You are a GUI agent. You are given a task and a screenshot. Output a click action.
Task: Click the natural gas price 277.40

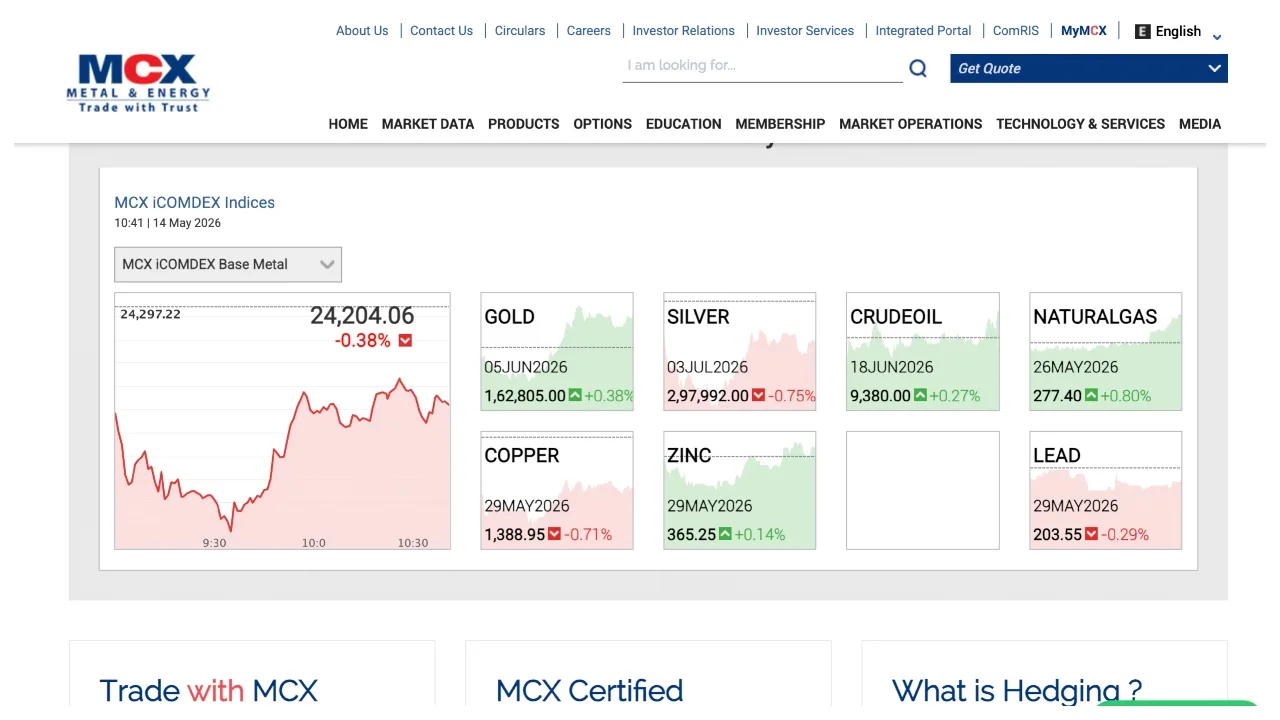click(x=1057, y=396)
